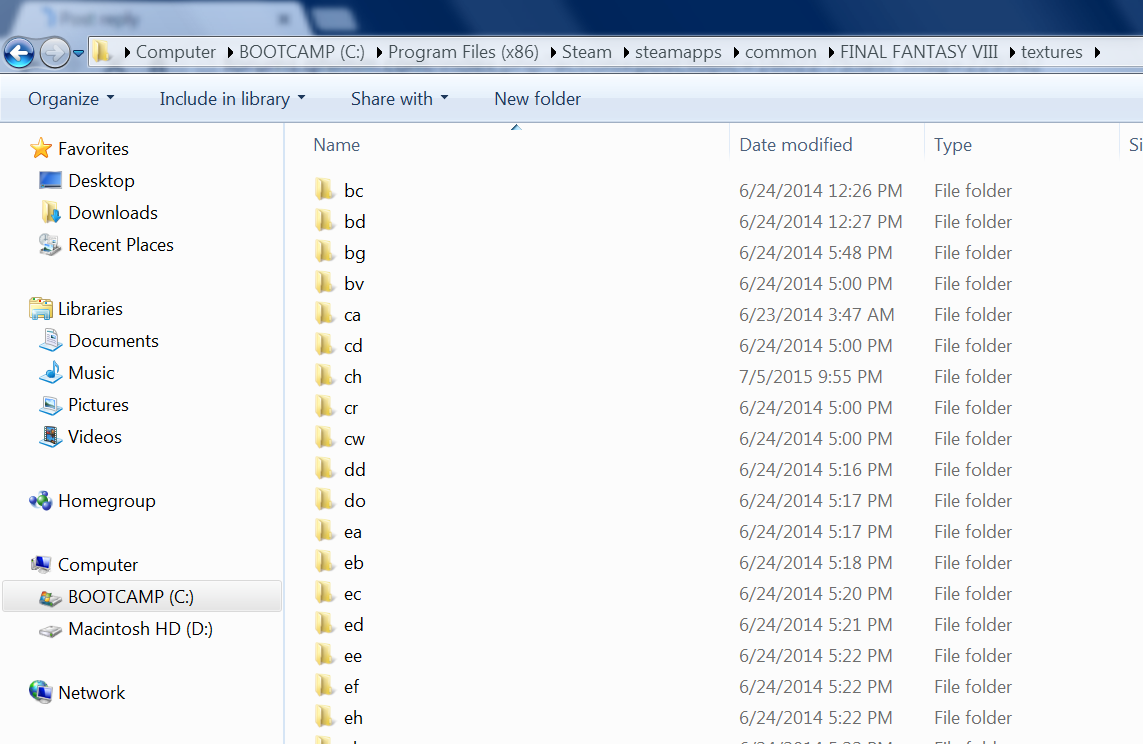
Task: Open Include in library dropdown
Action: coord(232,98)
